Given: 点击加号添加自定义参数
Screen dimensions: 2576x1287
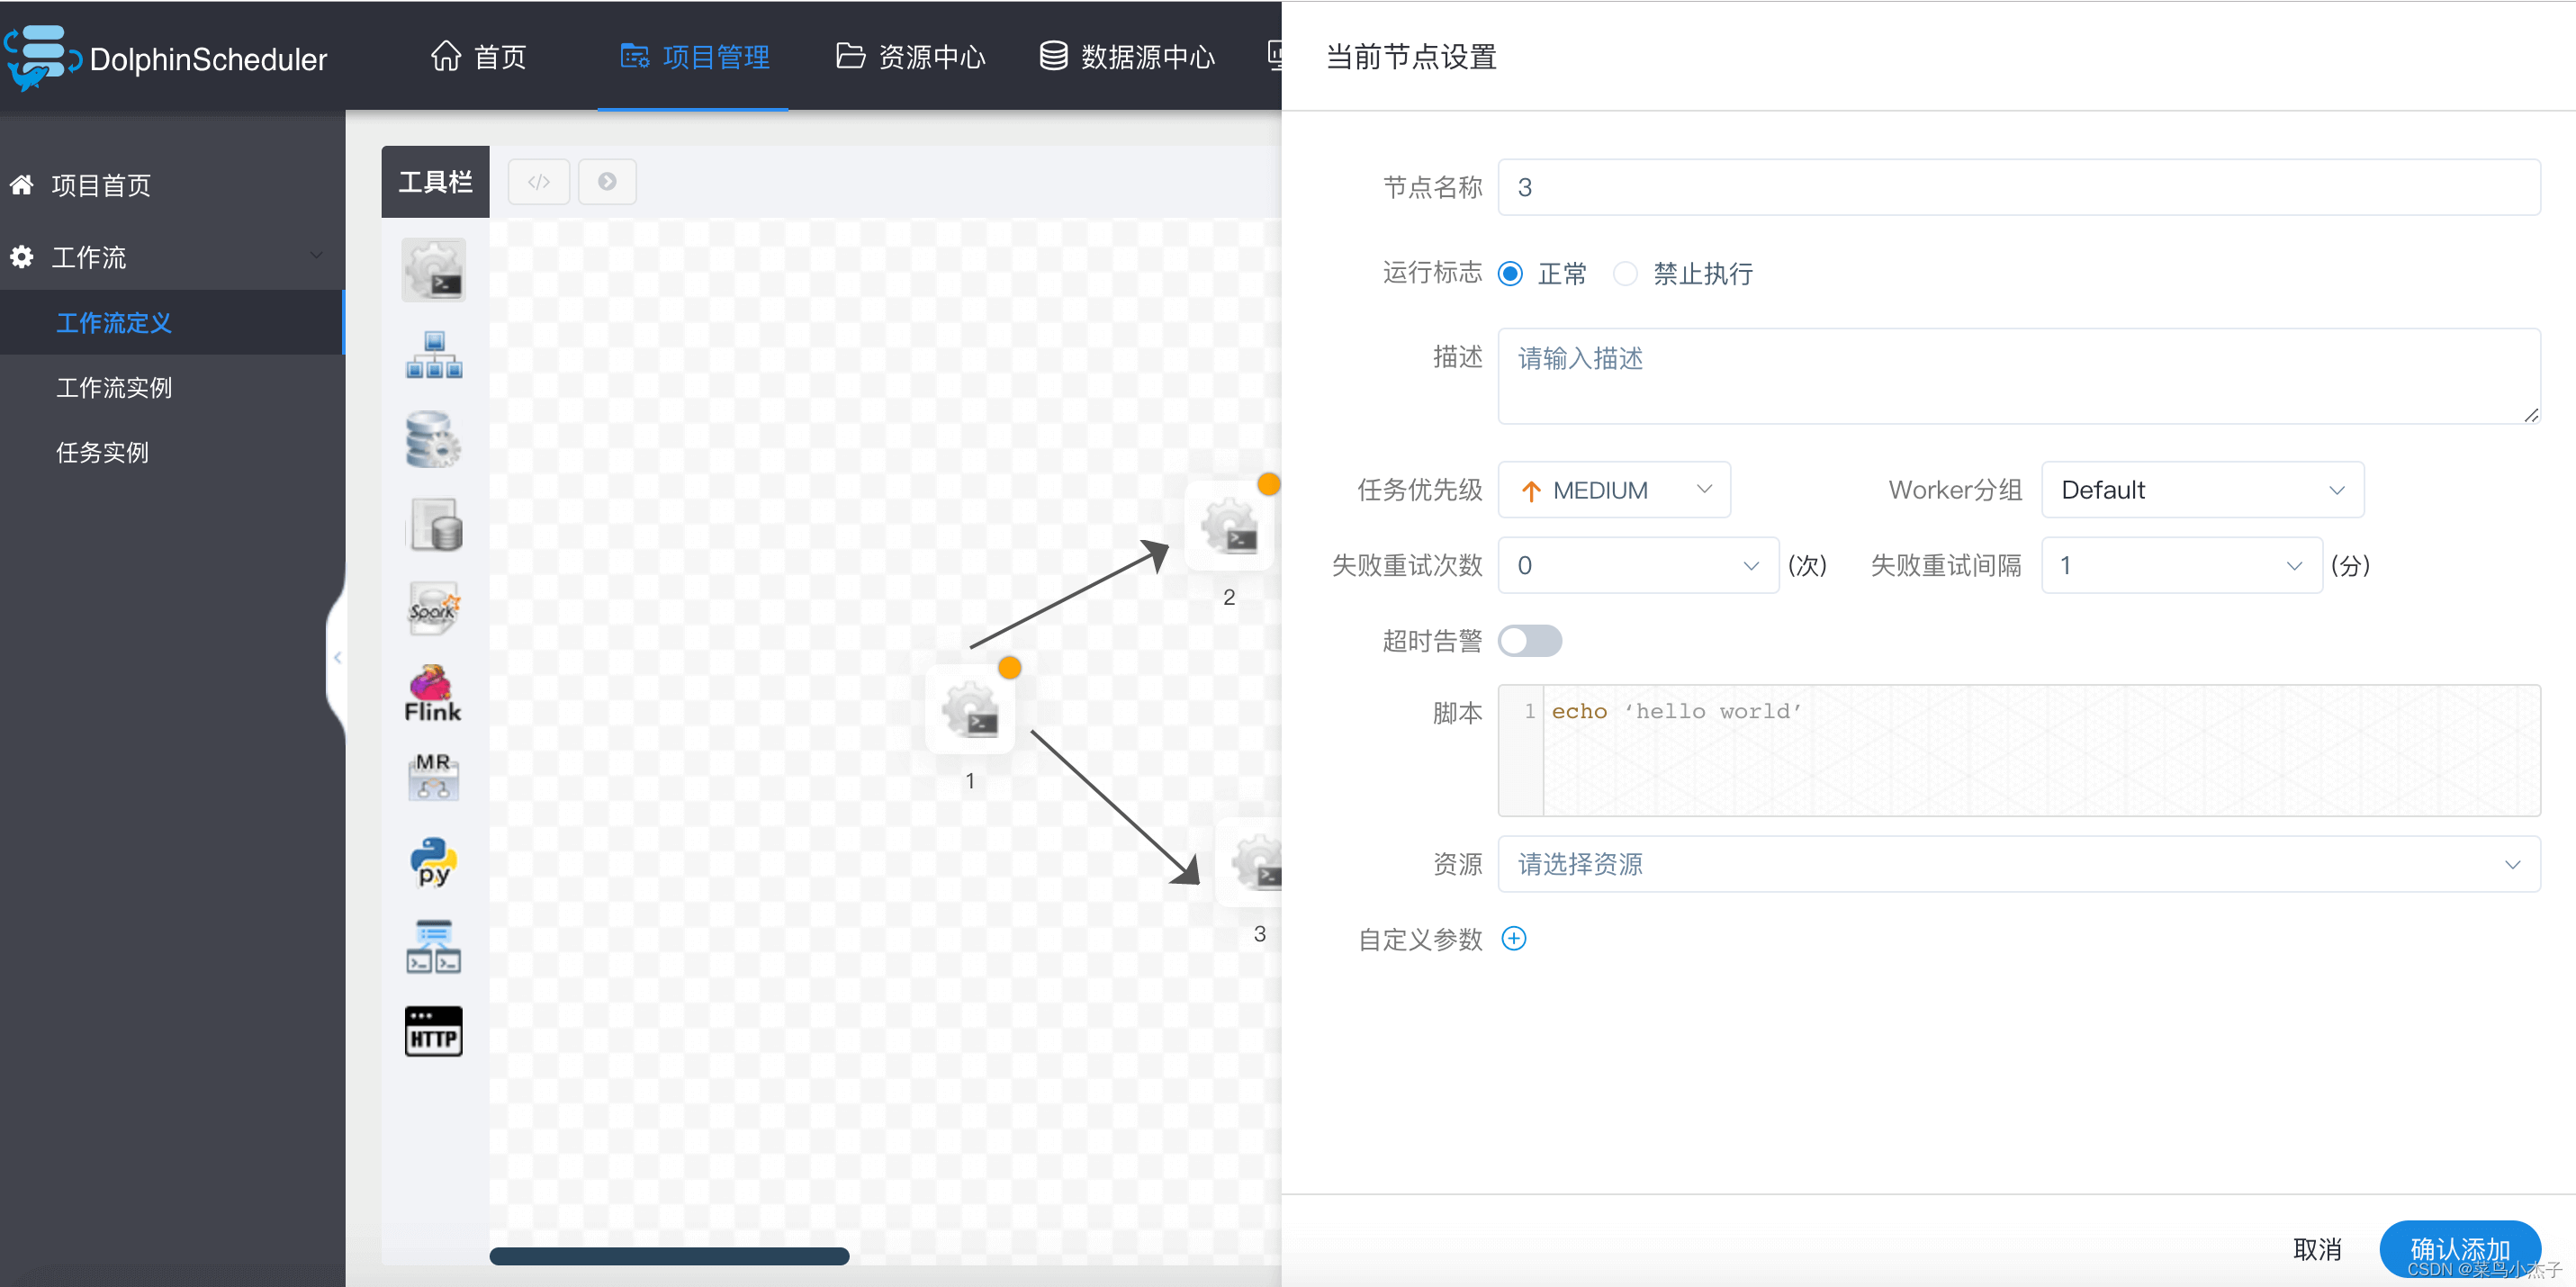Looking at the screenshot, I should (1514, 938).
